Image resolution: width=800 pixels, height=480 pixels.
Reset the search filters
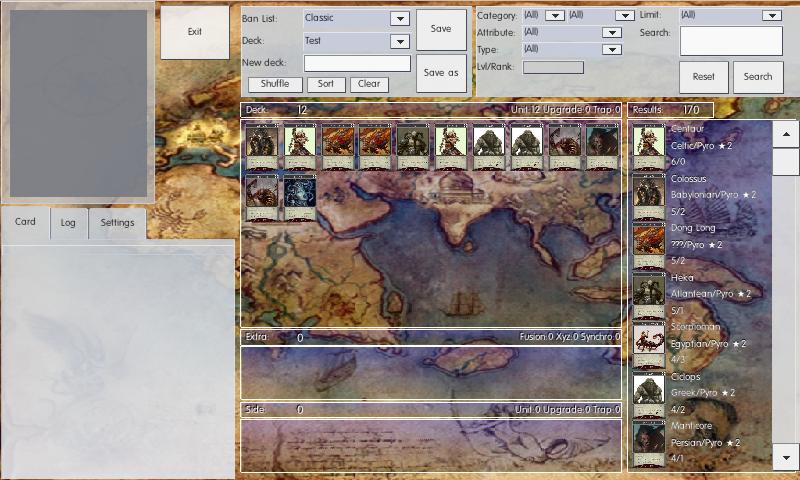tap(704, 77)
